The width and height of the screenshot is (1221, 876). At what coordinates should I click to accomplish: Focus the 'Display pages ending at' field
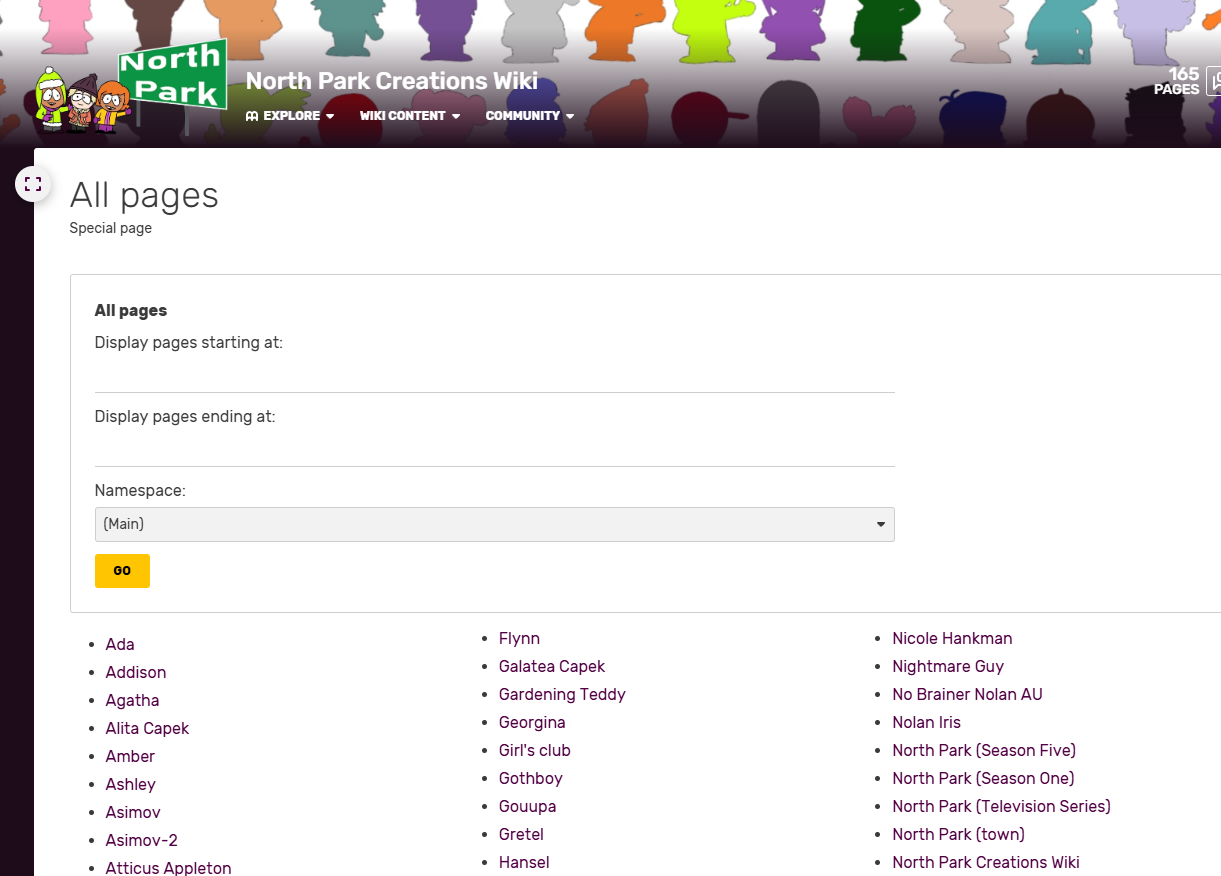click(x=494, y=449)
